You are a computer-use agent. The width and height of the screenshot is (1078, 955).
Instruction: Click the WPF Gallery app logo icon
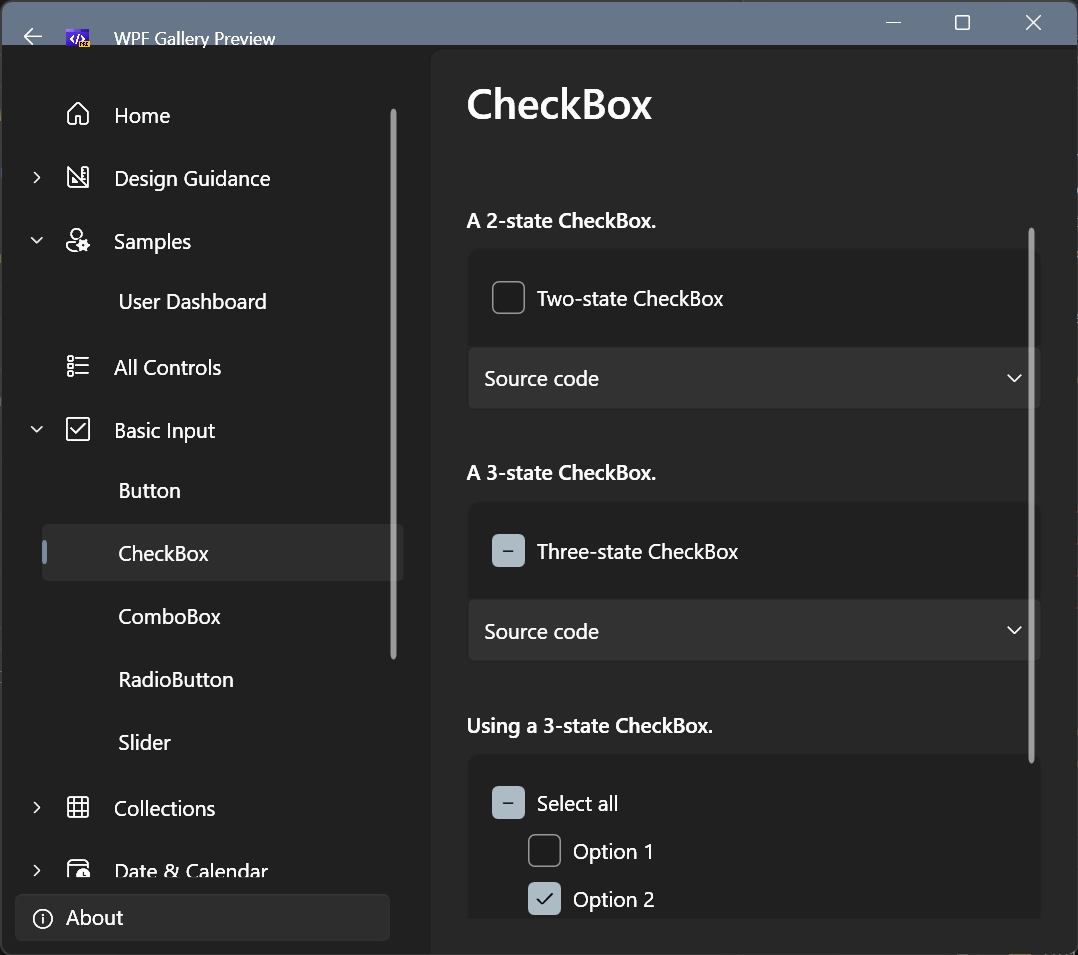[78, 39]
